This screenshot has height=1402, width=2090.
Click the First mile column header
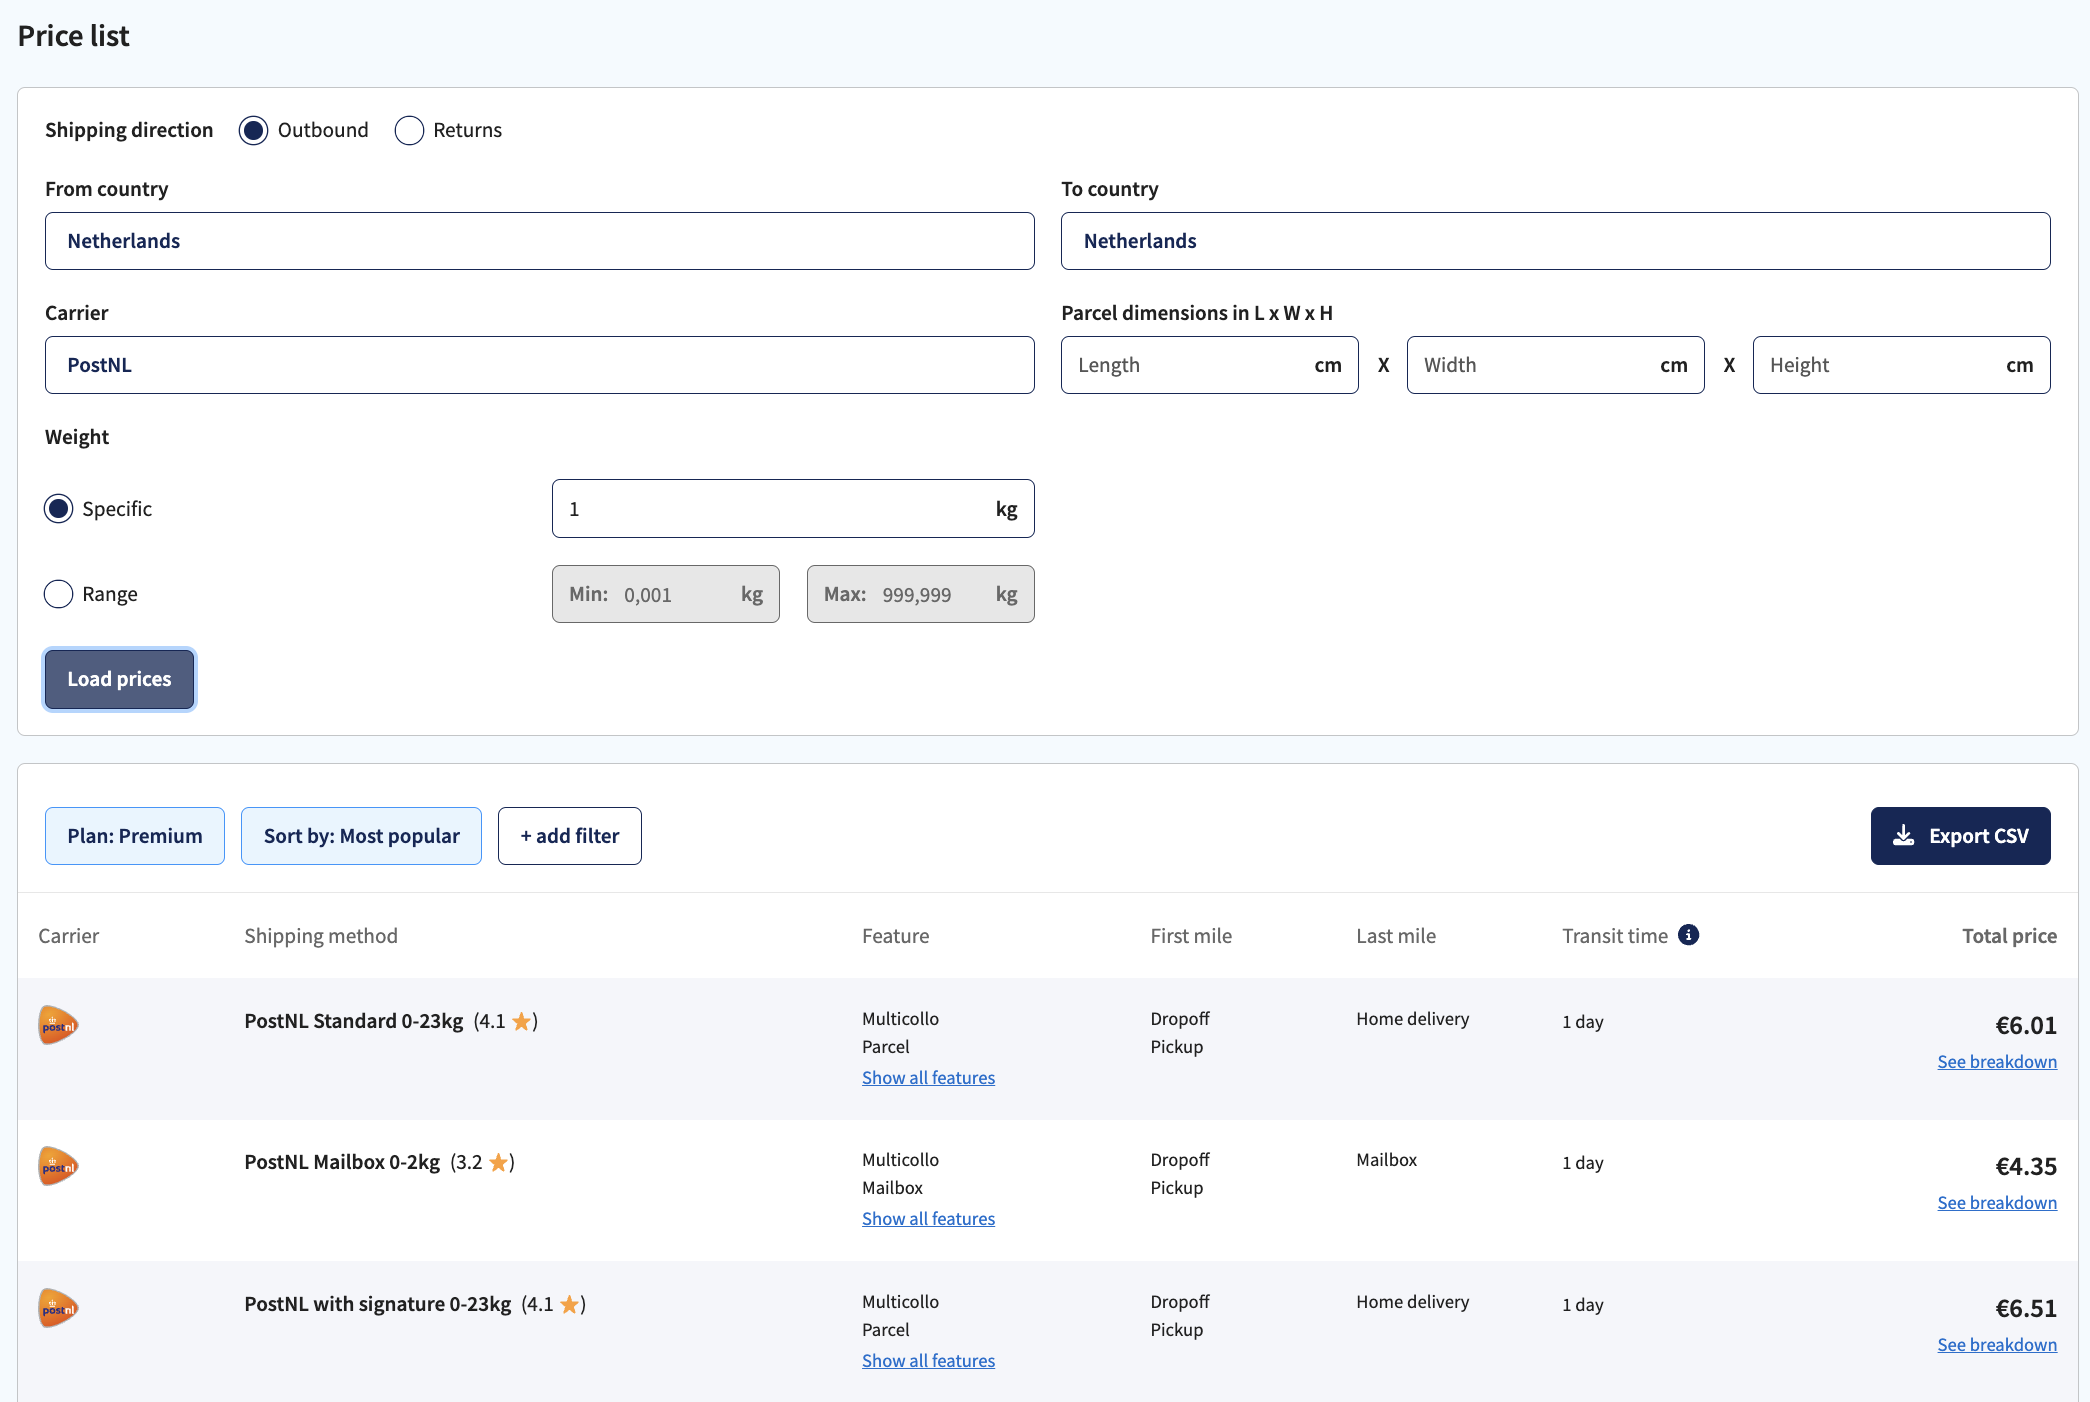[1191, 936]
